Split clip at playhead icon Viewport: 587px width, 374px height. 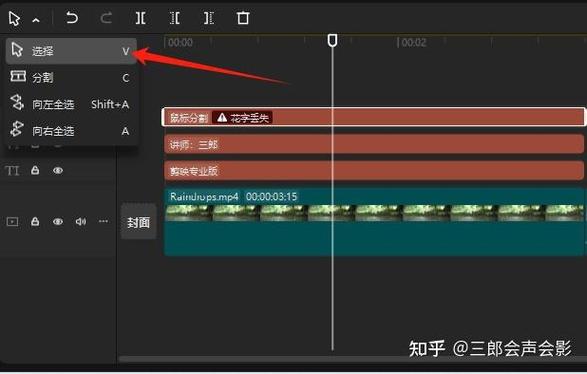[140, 18]
